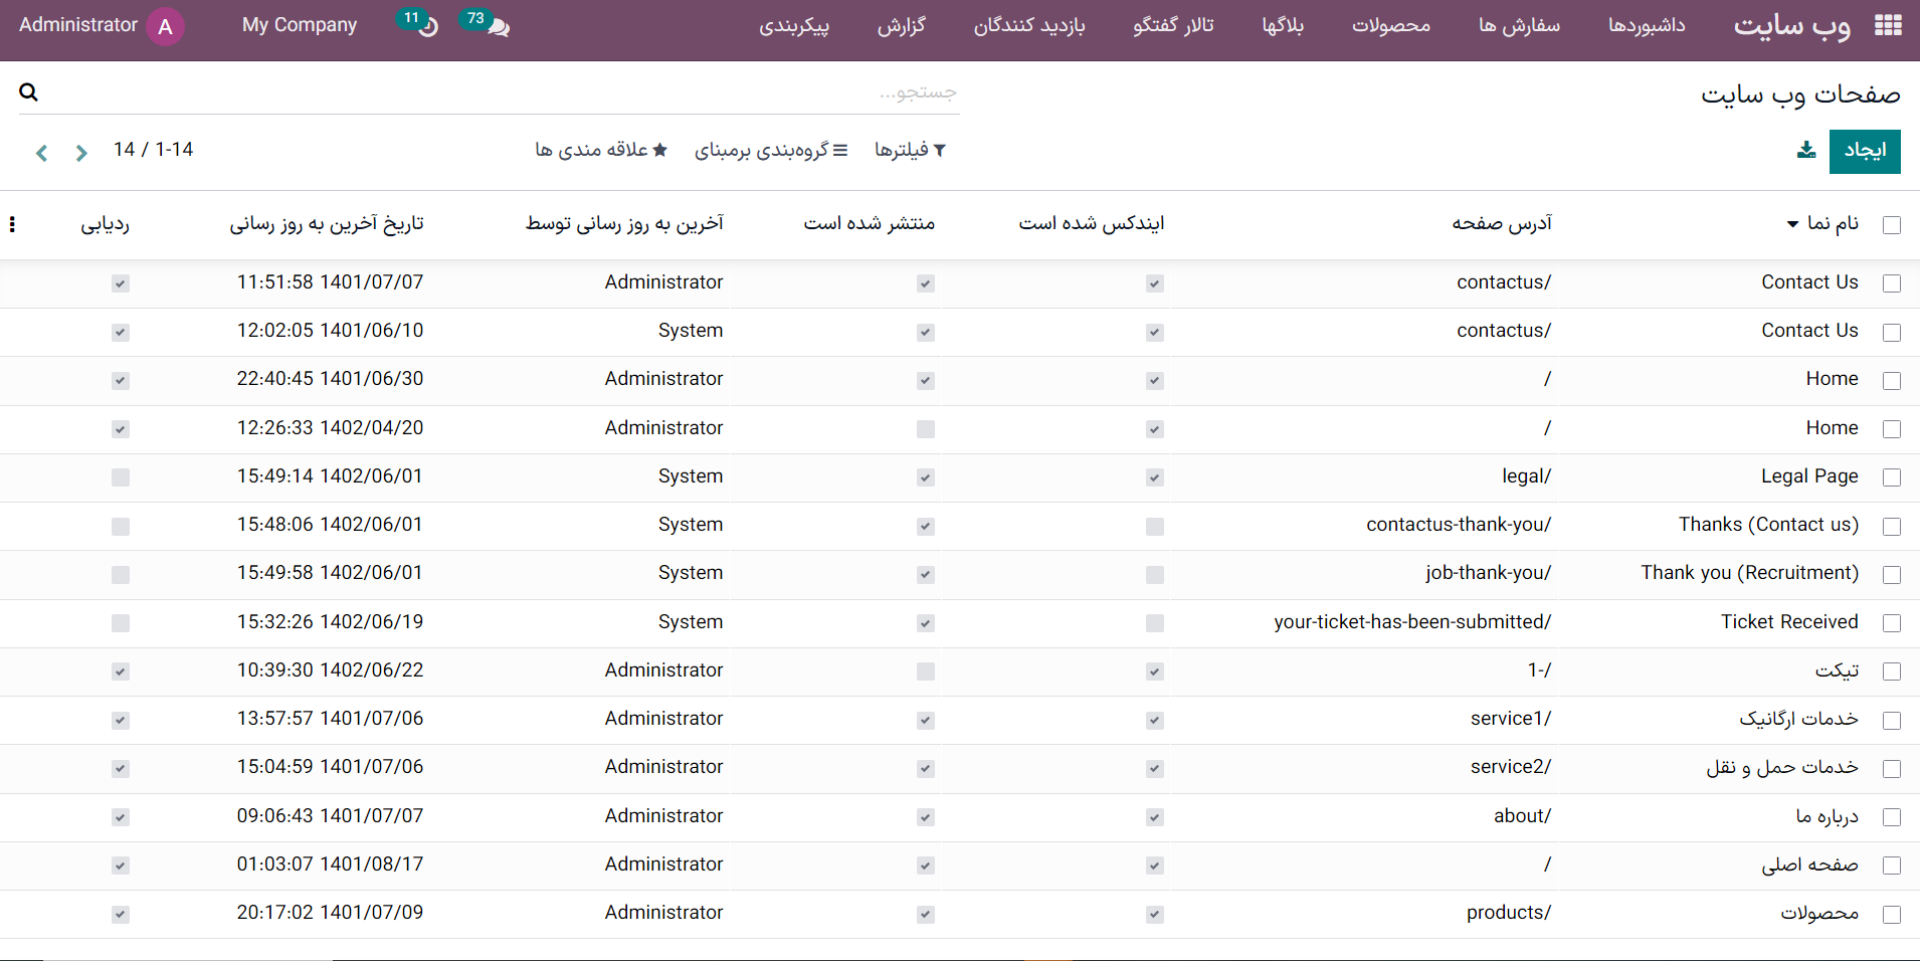
Task: Open the علاقه مندی ها favorites dropdown
Action: coord(601,150)
